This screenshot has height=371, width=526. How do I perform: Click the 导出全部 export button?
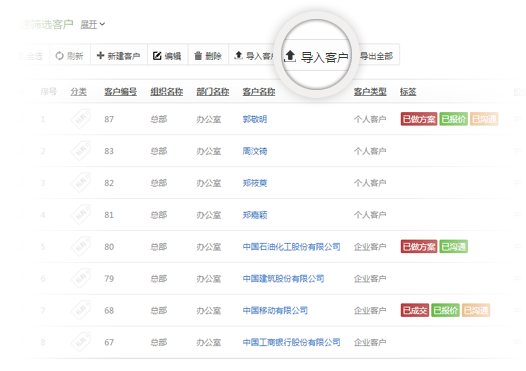click(376, 56)
